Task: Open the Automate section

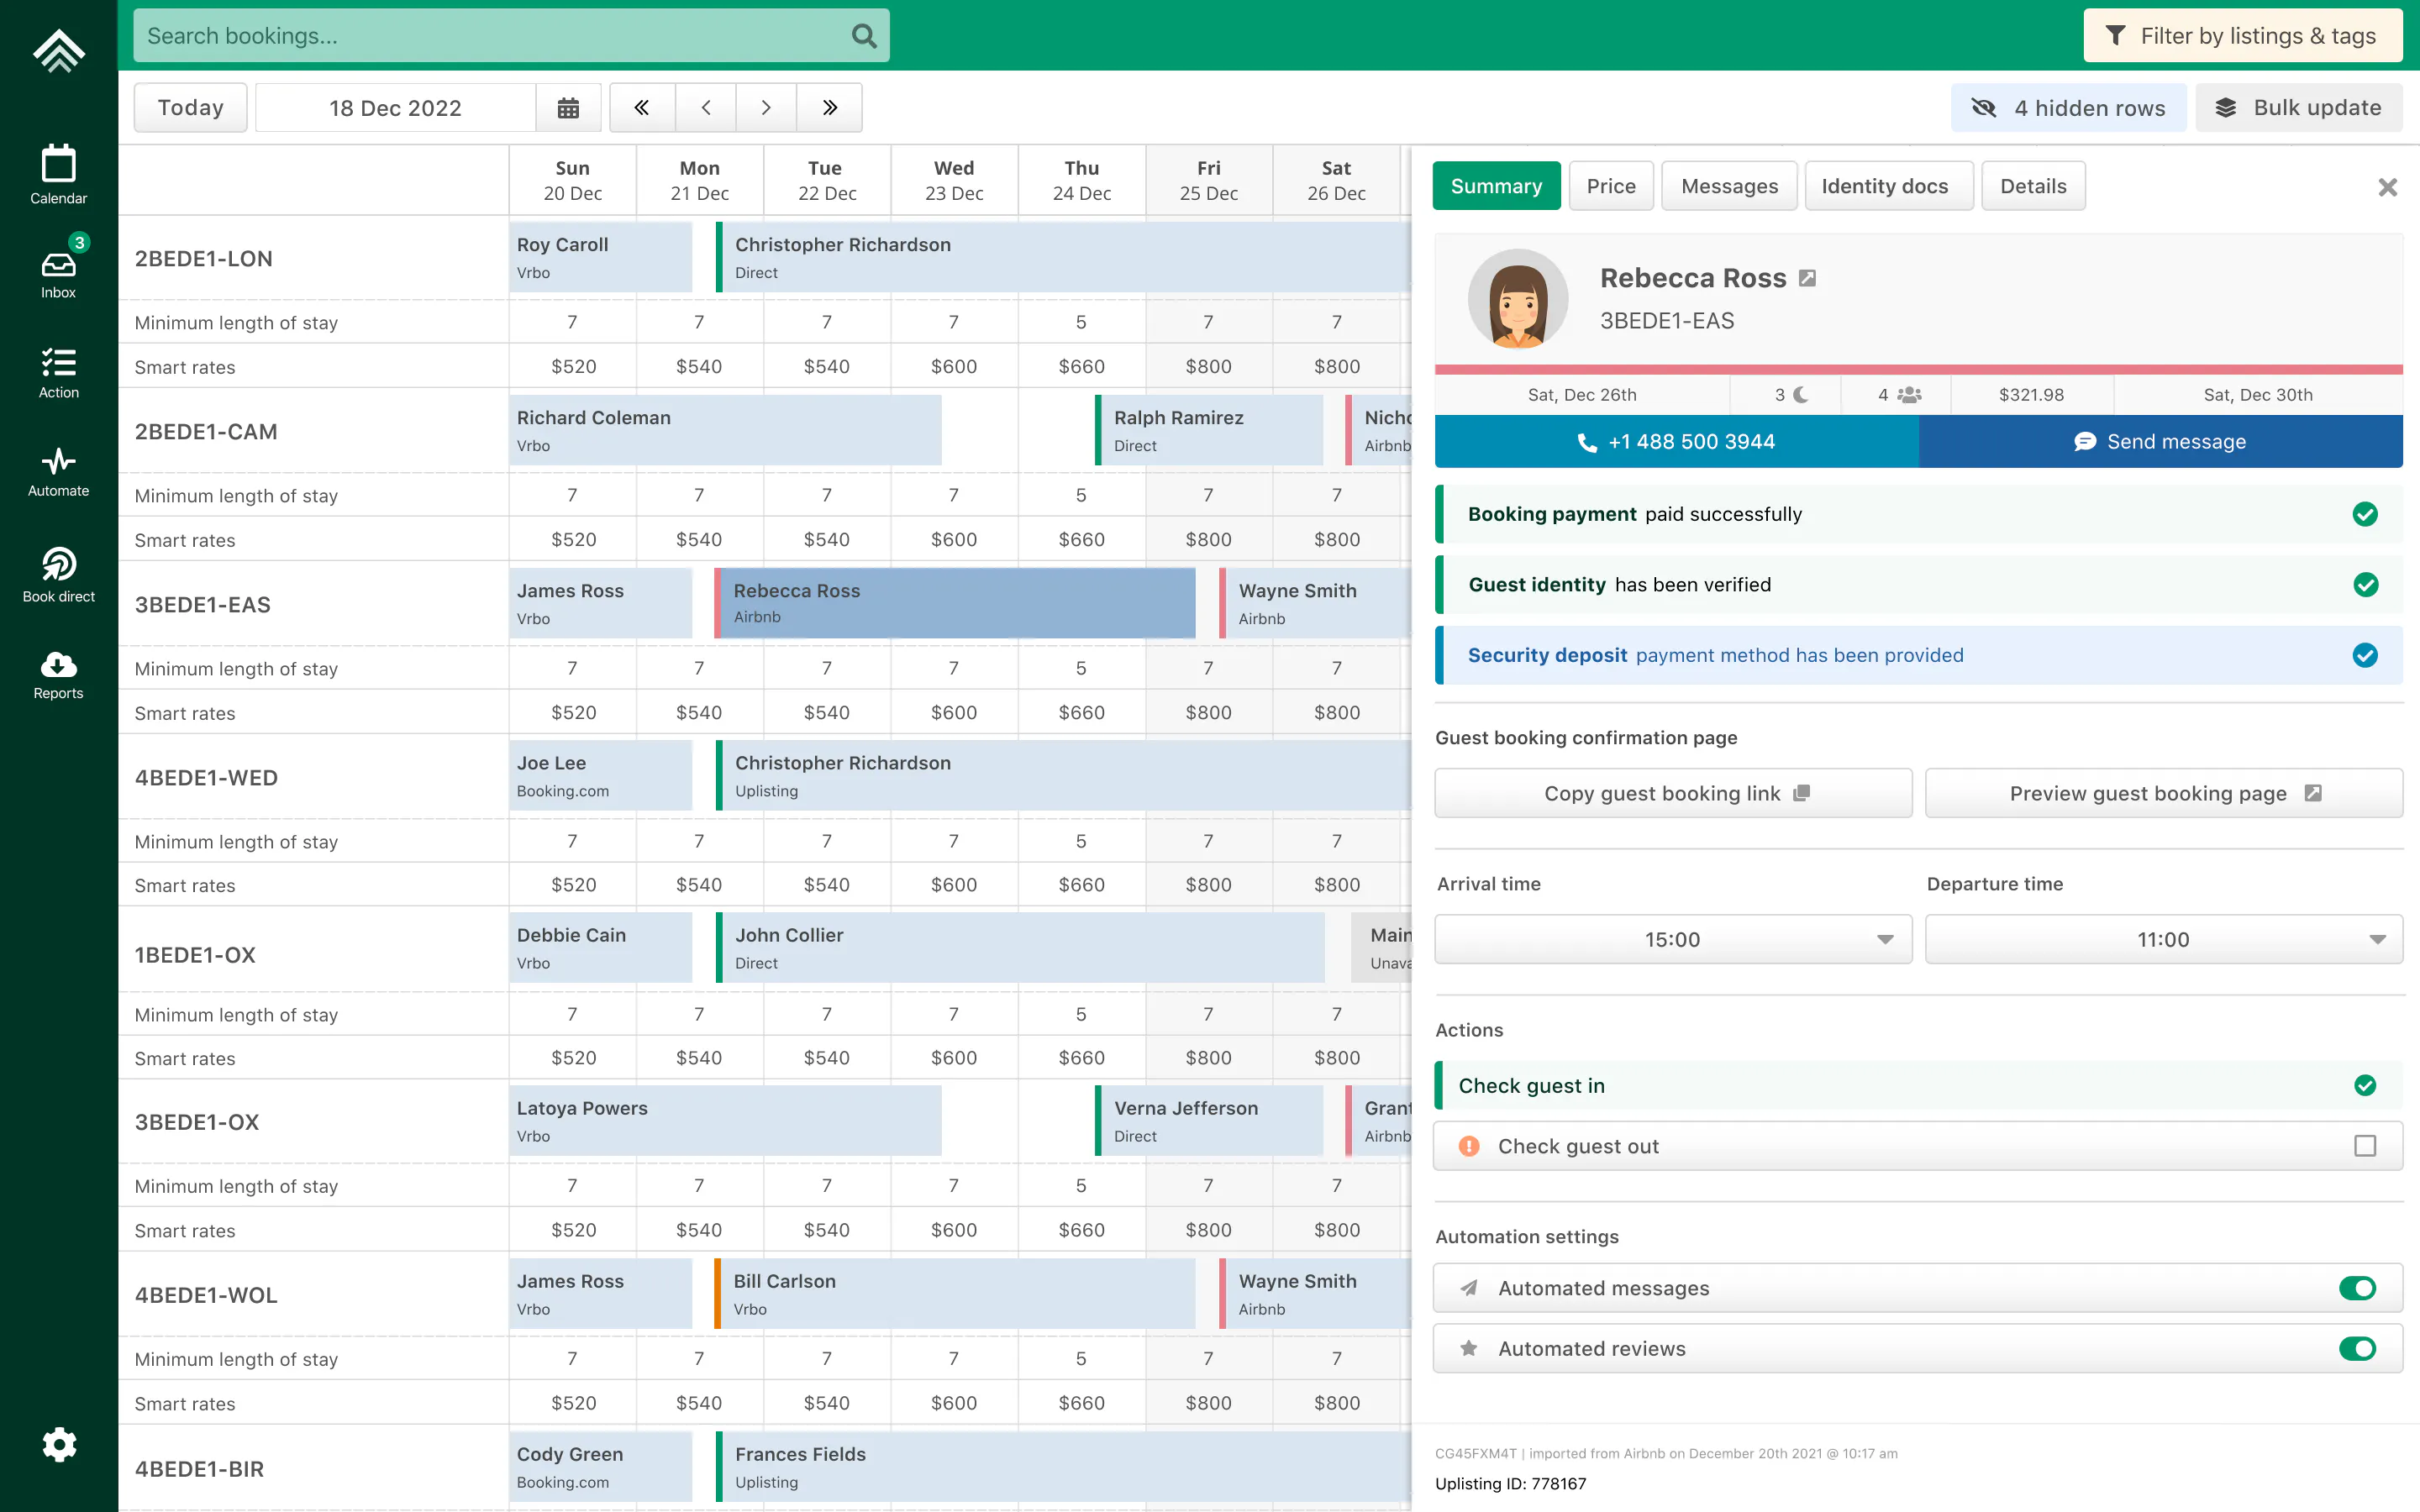Action: (x=58, y=472)
